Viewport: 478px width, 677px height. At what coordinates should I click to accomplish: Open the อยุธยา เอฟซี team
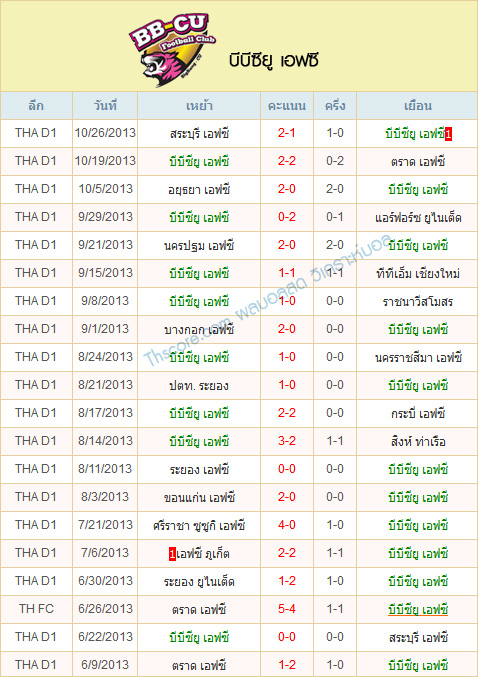199,190
